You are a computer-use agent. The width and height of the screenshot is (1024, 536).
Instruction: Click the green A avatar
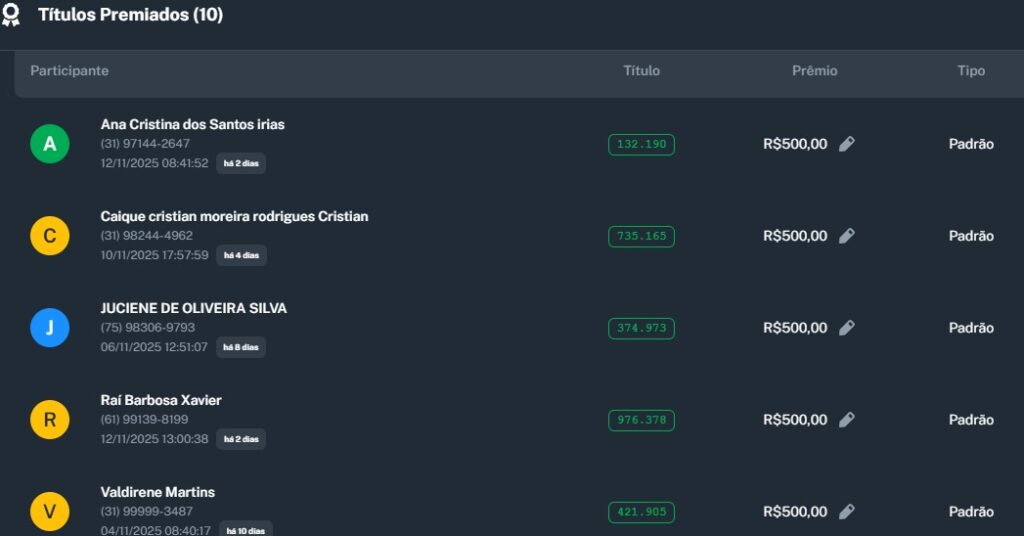coord(50,144)
